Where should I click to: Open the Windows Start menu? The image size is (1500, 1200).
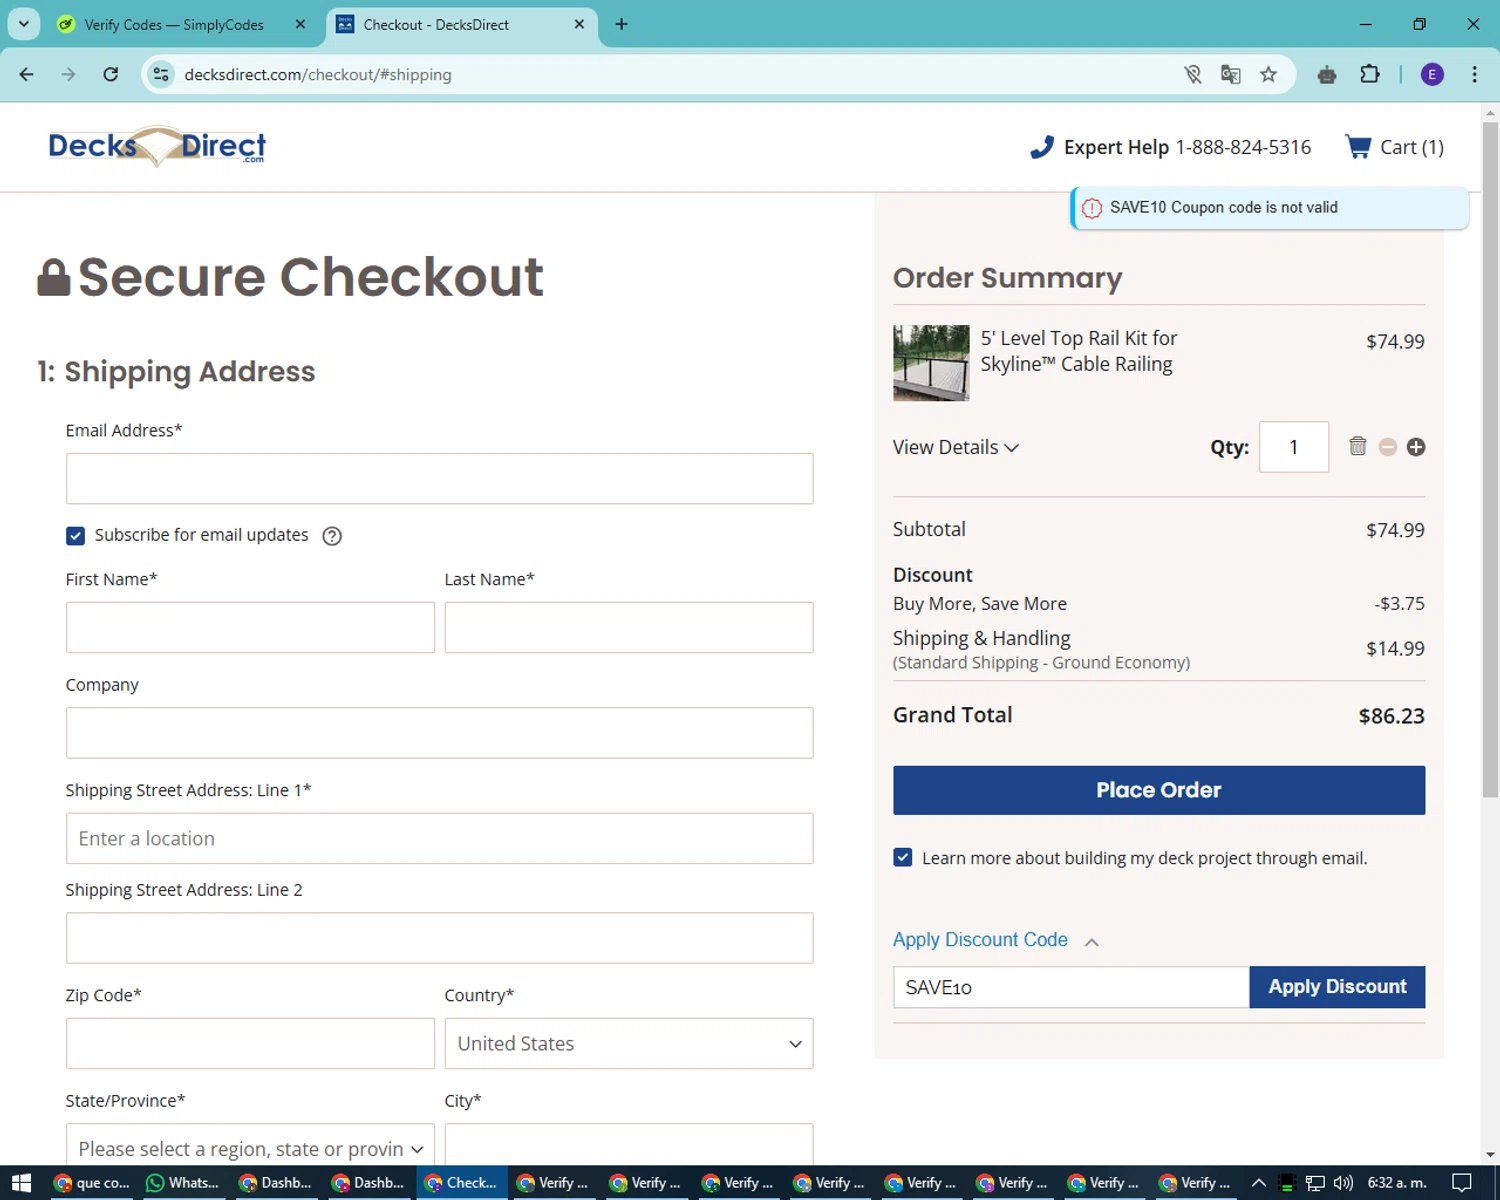22,1183
